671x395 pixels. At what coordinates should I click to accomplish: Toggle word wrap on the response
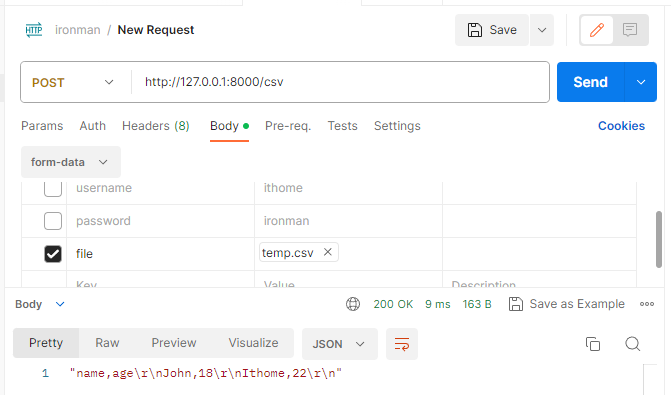(x=402, y=344)
